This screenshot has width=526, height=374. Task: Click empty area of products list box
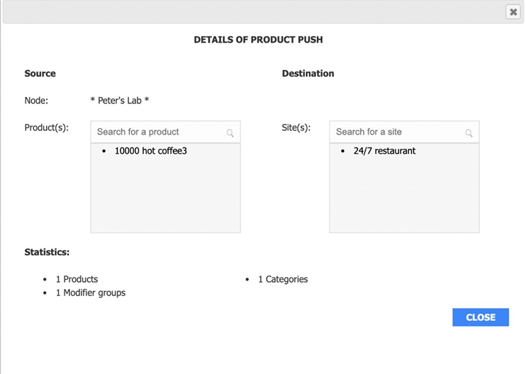point(165,195)
